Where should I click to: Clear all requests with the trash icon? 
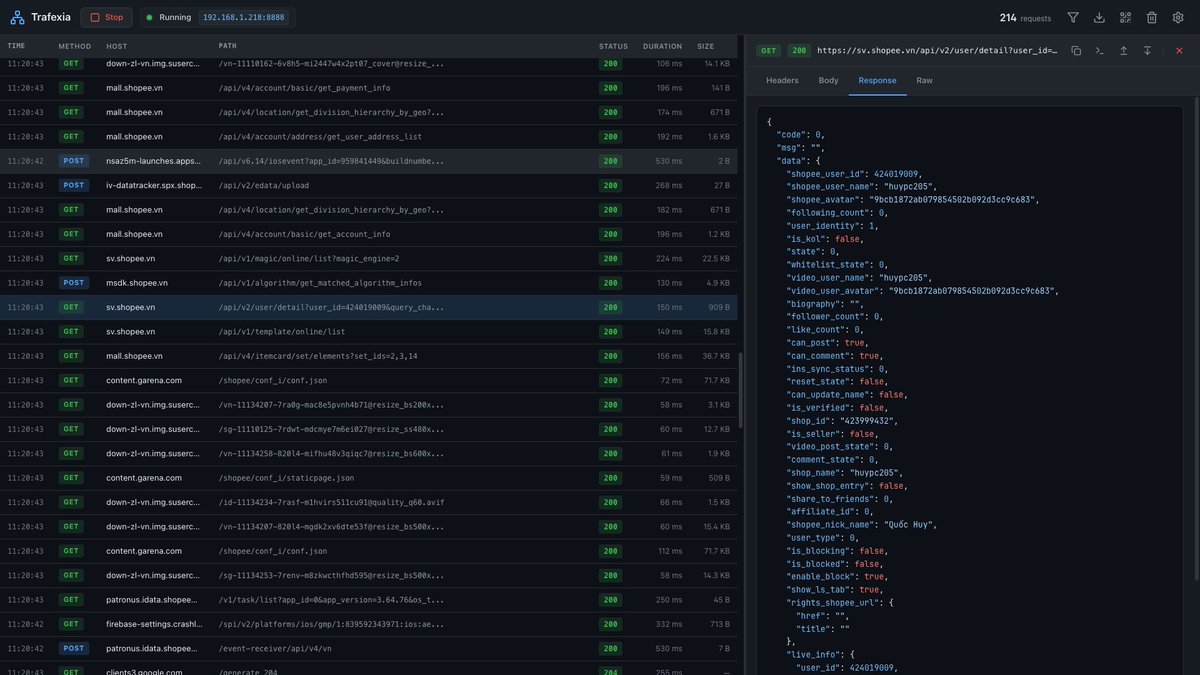click(1151, 17)
